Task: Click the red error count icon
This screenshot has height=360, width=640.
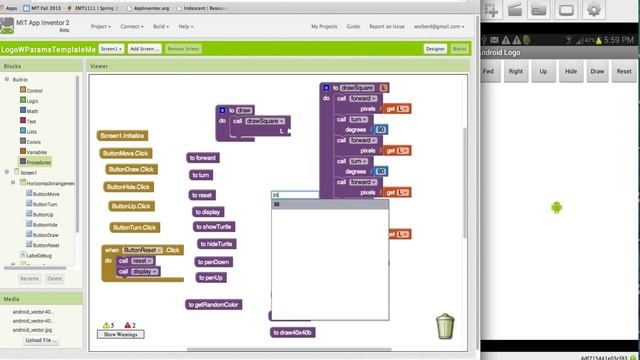Action: [x=127, y=325]
